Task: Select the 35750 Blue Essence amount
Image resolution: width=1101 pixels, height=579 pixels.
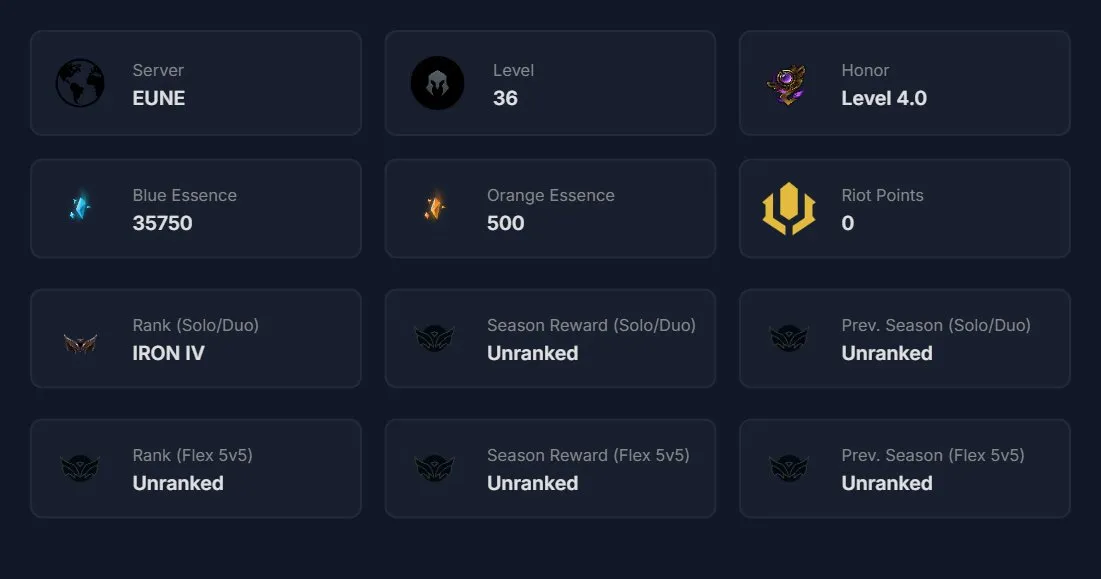Action: [x=162, y=223]
